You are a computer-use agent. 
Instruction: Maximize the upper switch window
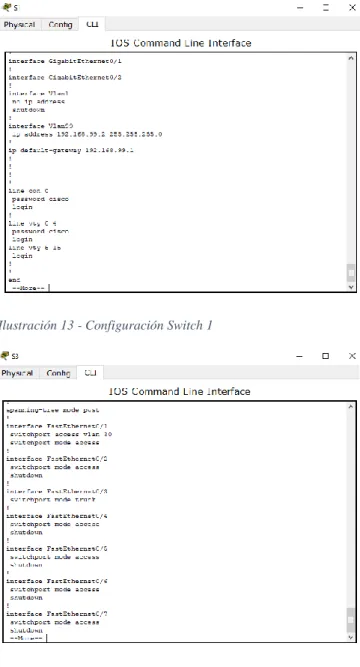pyautogui.click(x=326, y=8)
